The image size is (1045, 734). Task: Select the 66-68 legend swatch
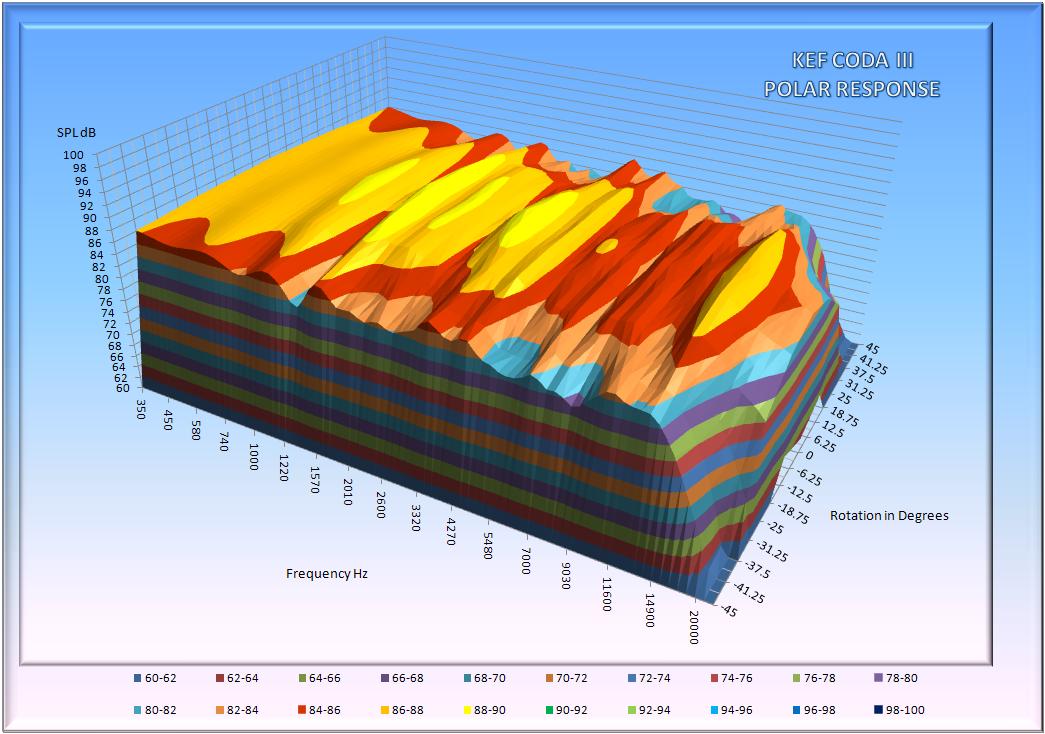tap(385, 678)
